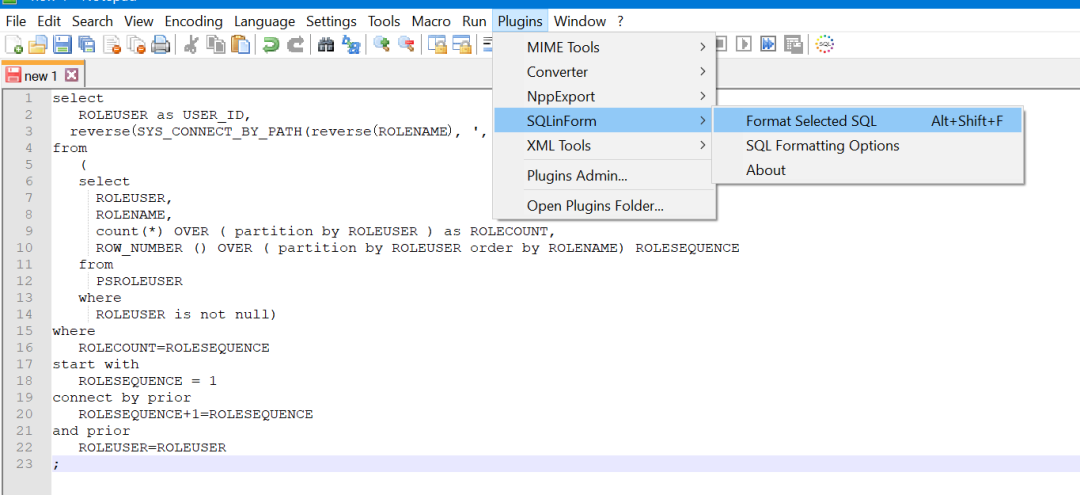Image resolution: width=1080 pixels, height=495 pixels.
Task: Select the highlighted SQLinForm plugin entry
Action: pos(604,121)
